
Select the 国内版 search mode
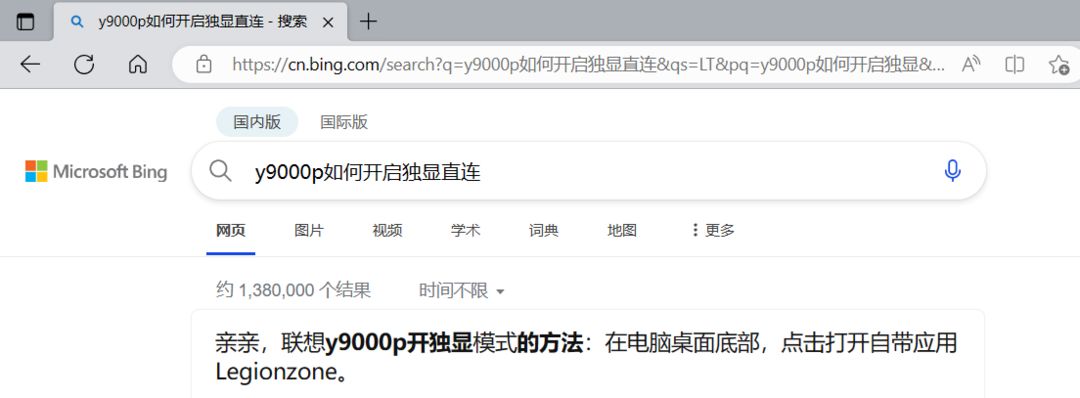coord(257,123)
